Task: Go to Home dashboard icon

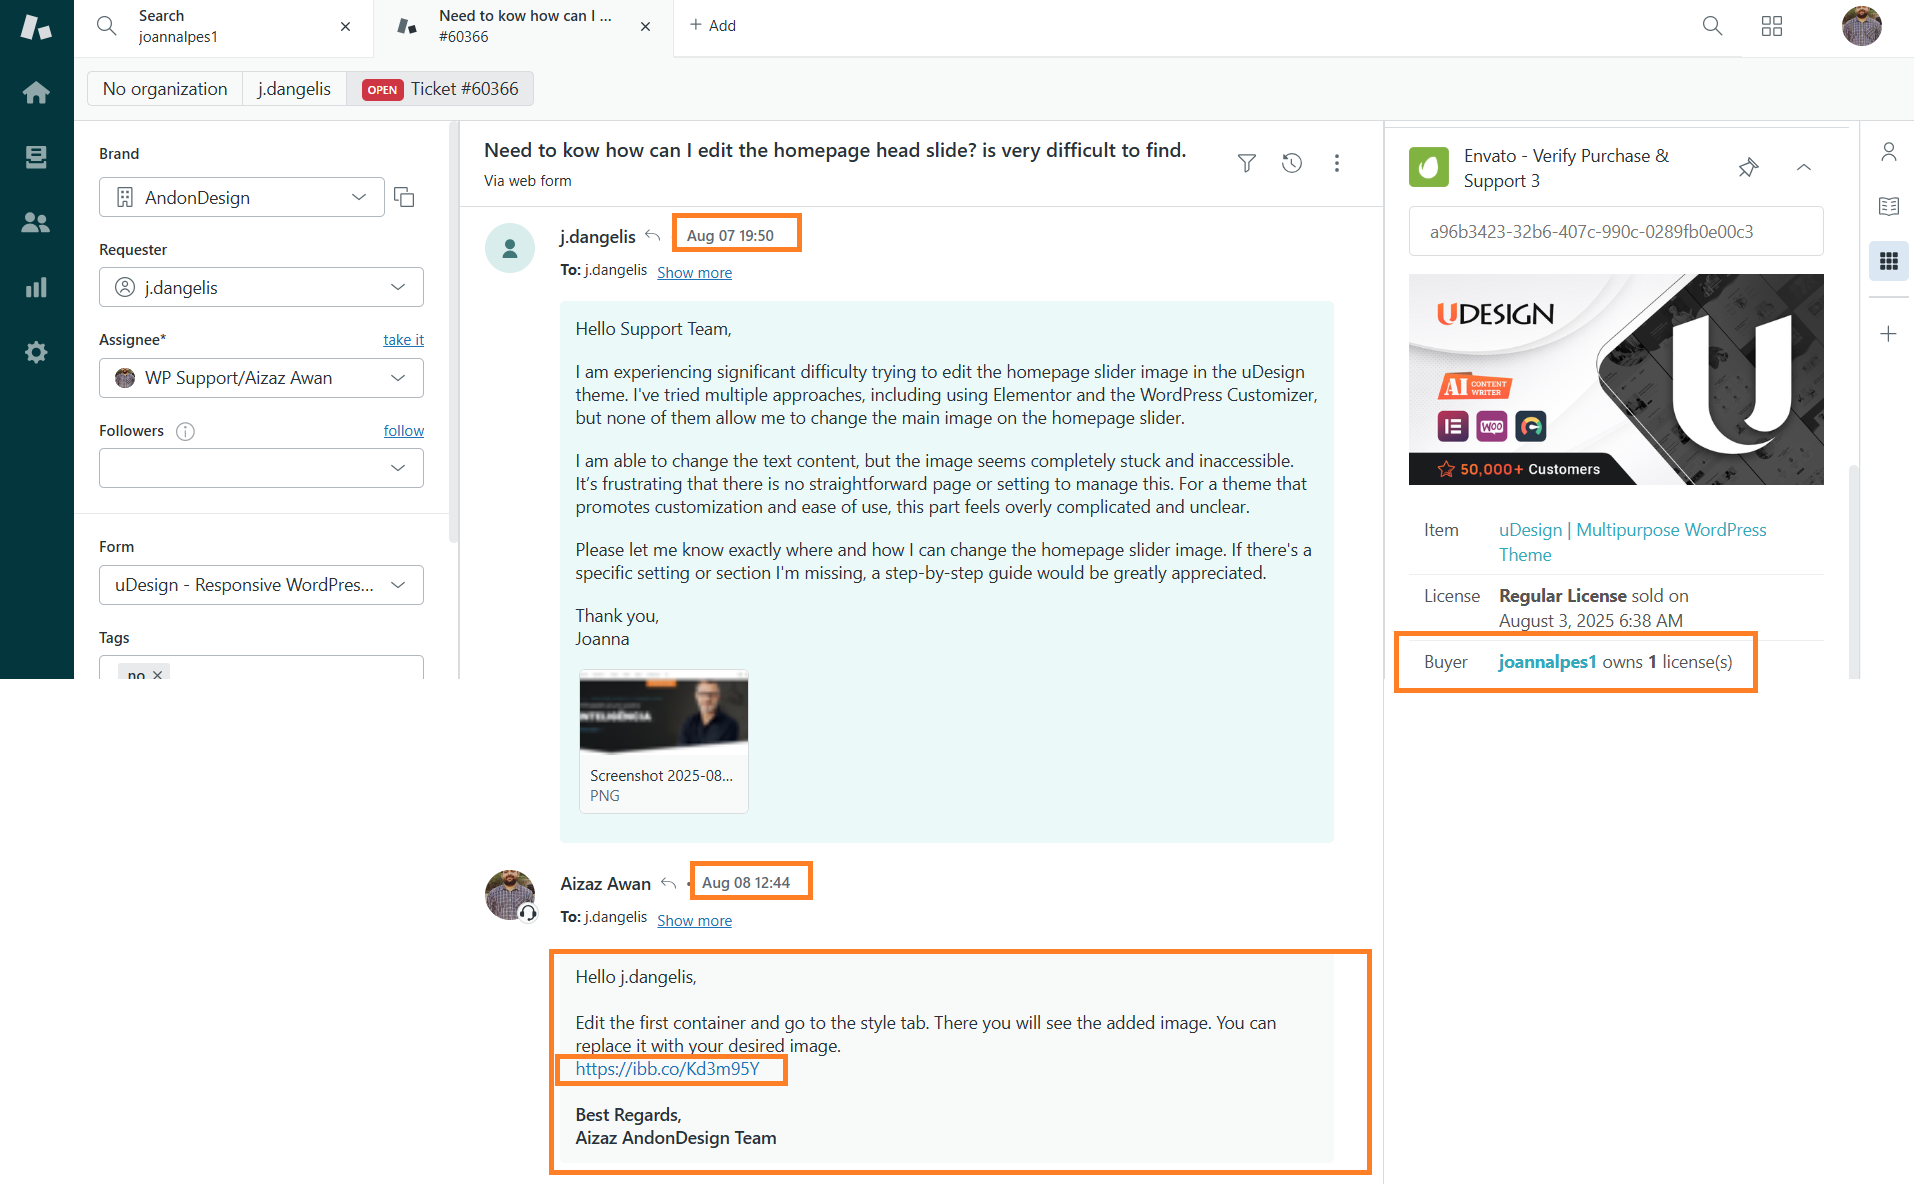Action: 36,92
